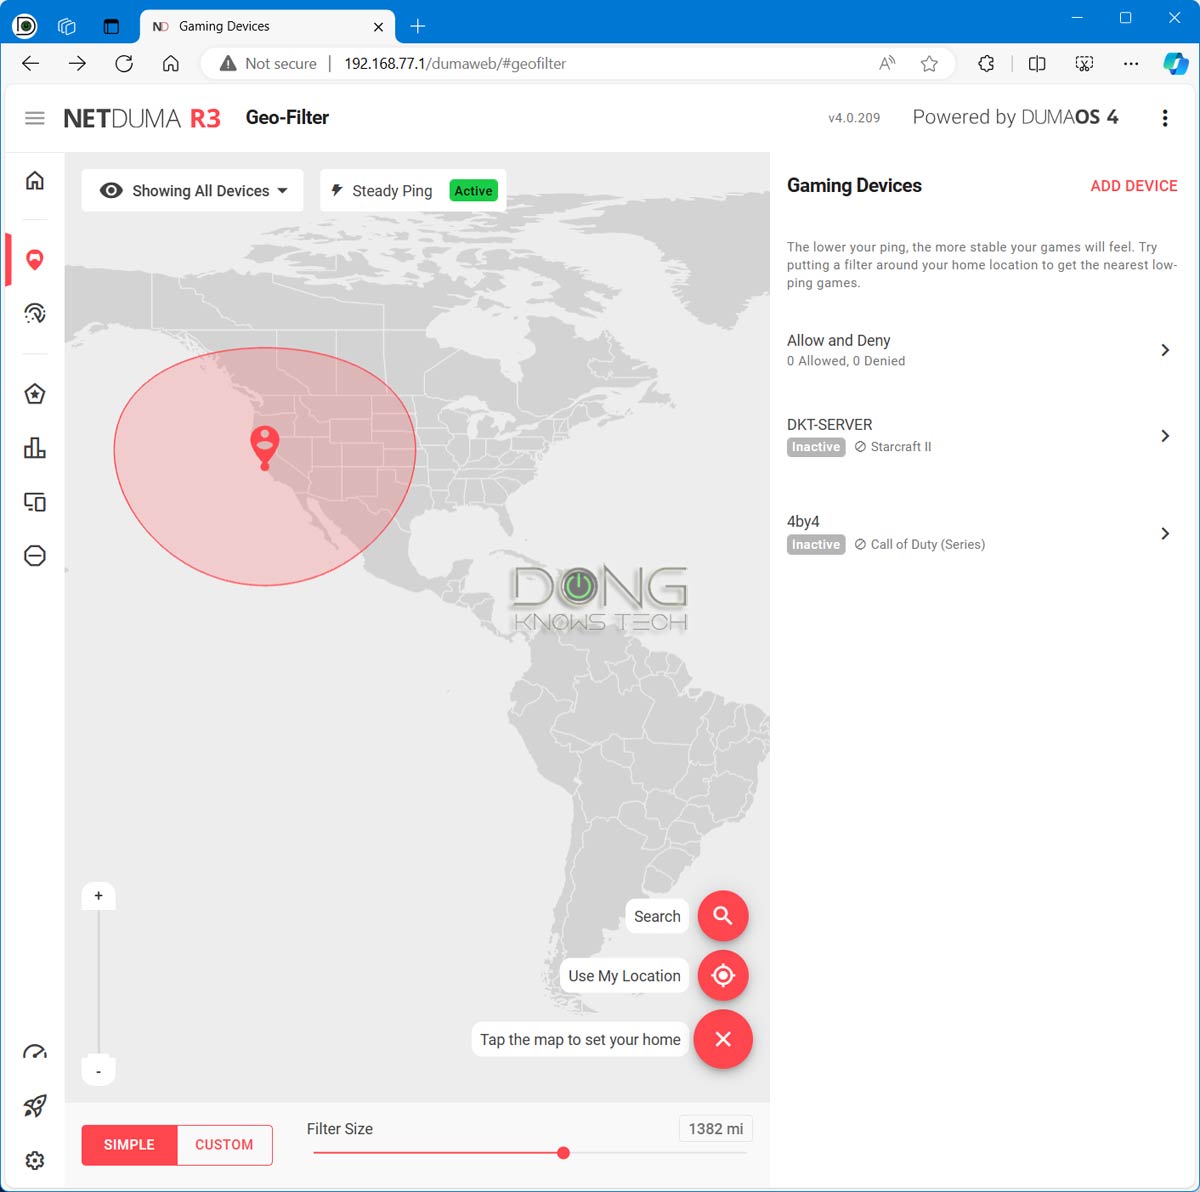Open the Home dashboard sidebar icon

tap(35, 180)
